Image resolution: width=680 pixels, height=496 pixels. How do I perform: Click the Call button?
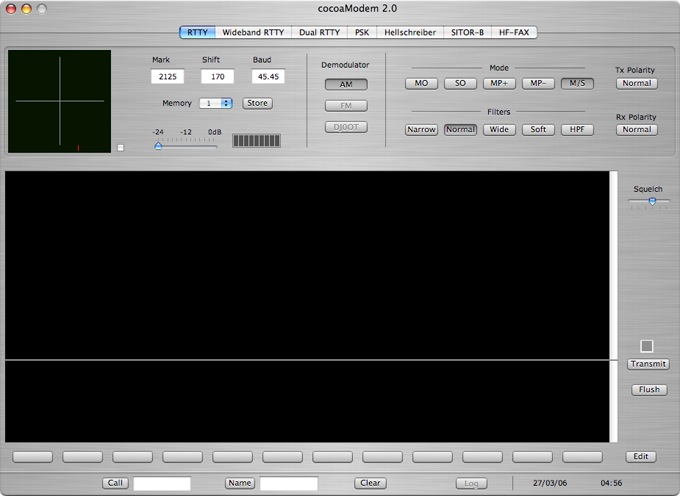tap(115, 483)
